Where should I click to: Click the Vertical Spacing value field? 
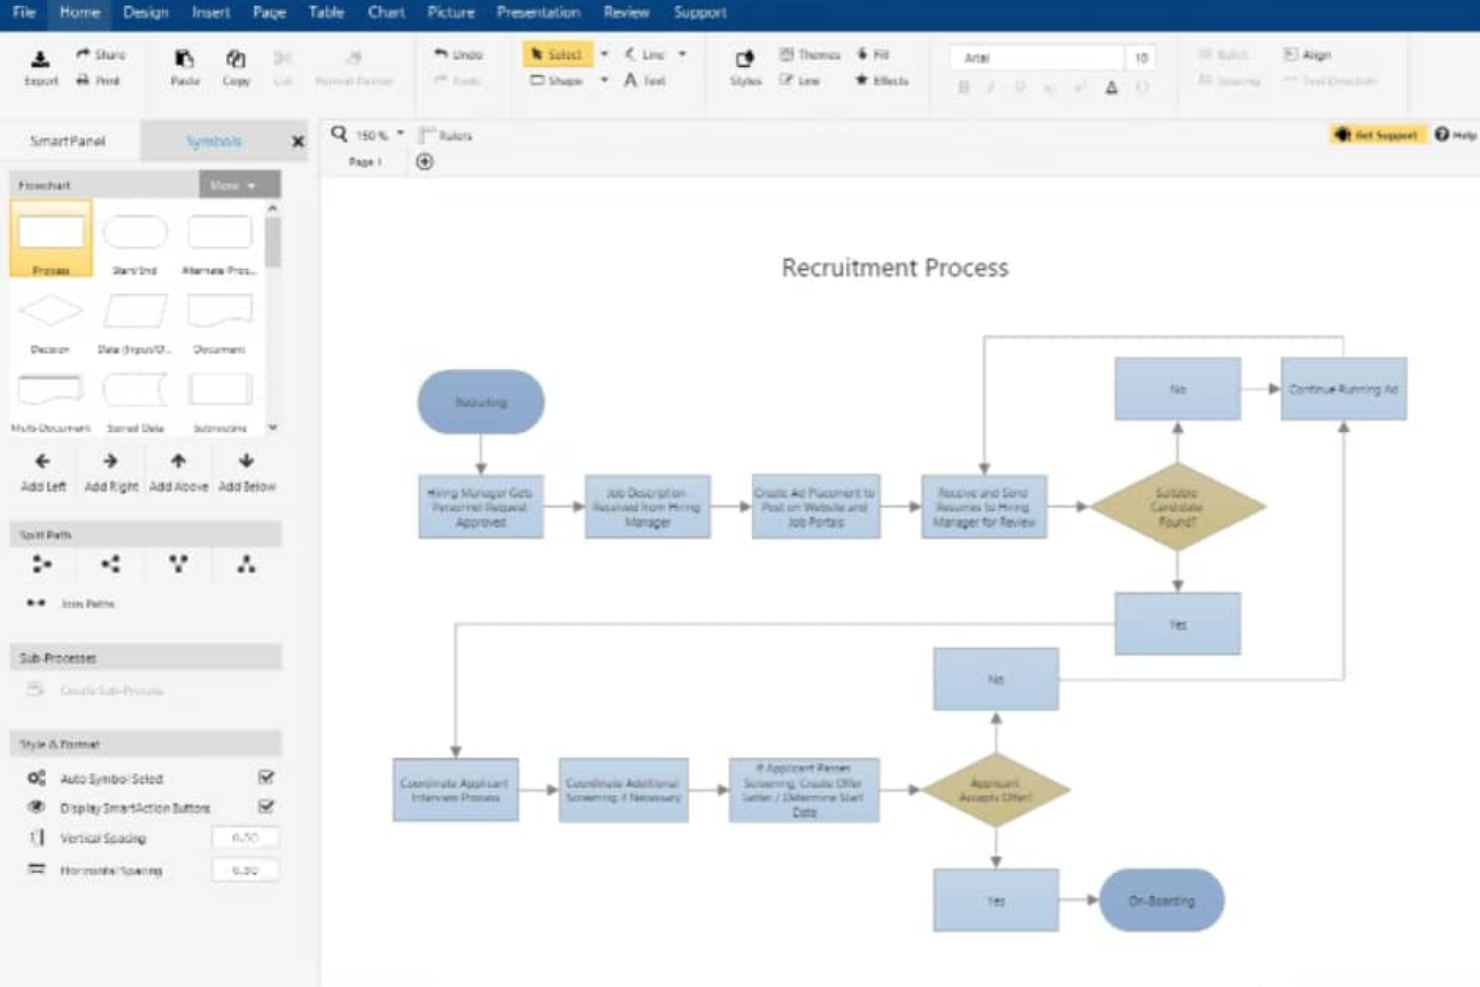[245, 838]
